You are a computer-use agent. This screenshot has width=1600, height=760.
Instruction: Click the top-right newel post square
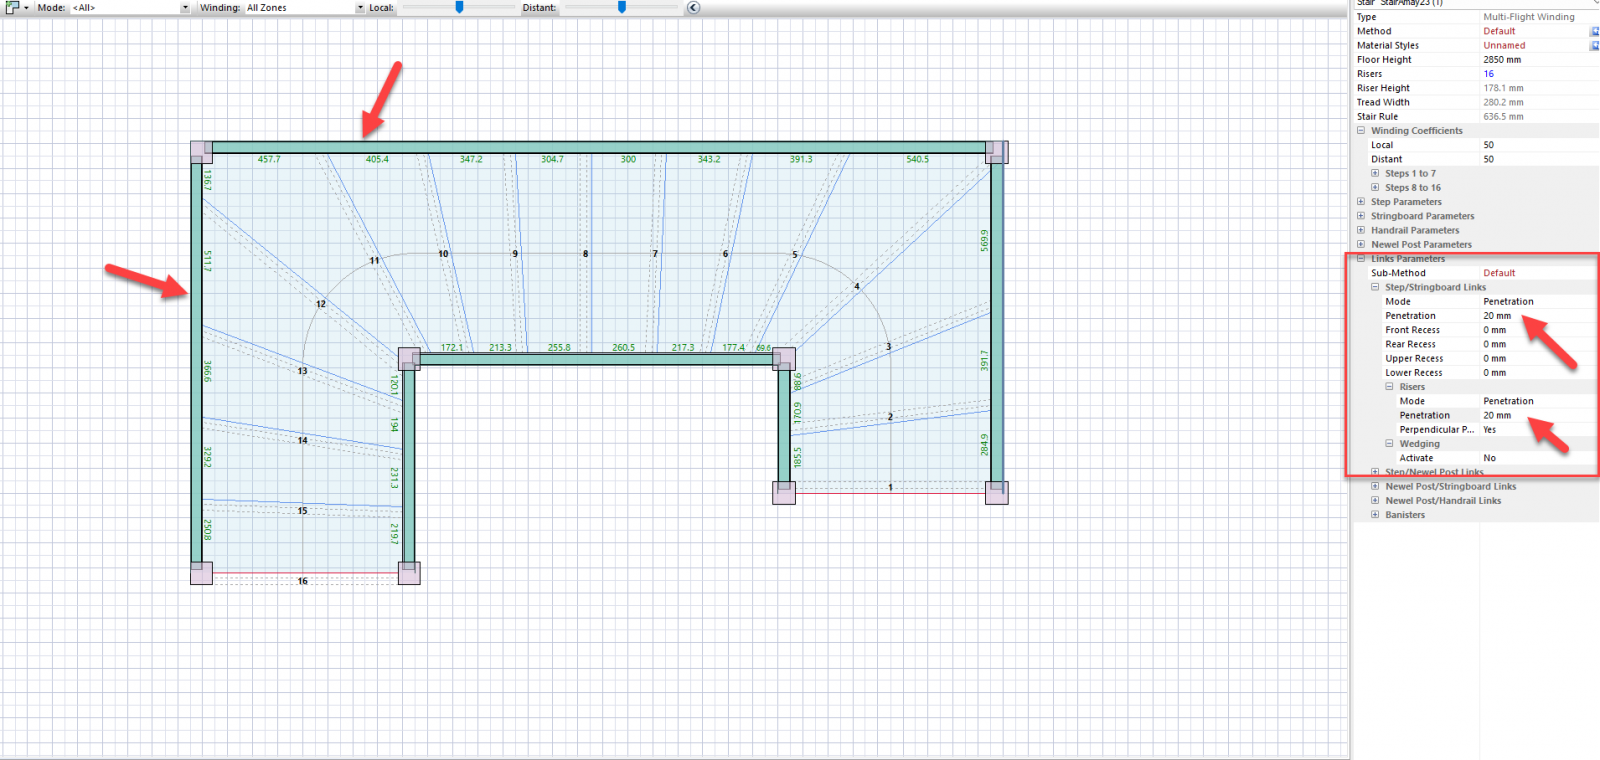(x=996, y=152)
